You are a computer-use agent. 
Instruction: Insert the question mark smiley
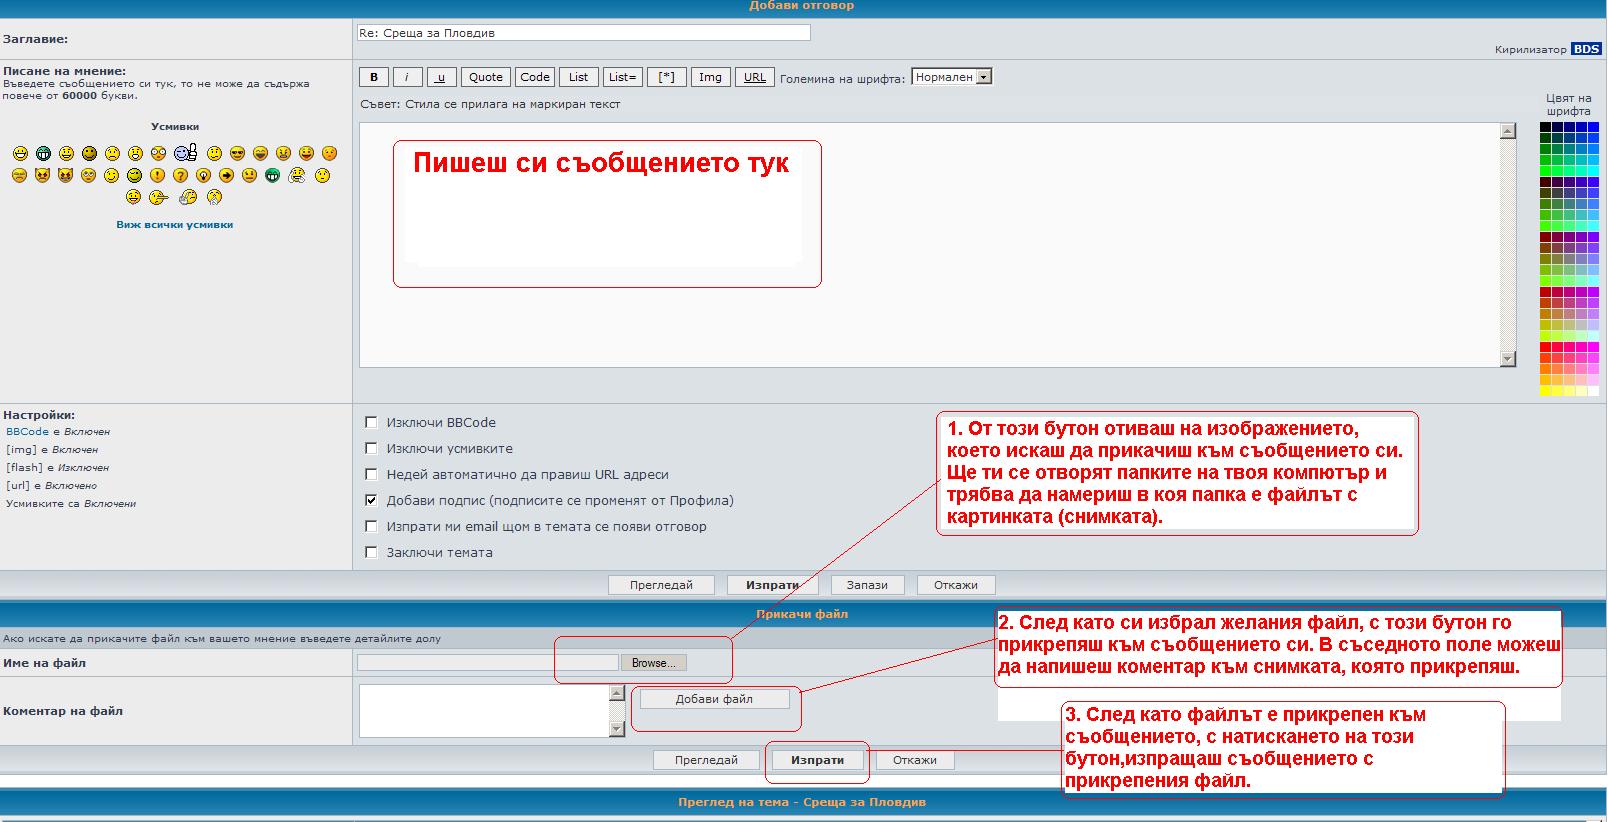coord(180,175)
